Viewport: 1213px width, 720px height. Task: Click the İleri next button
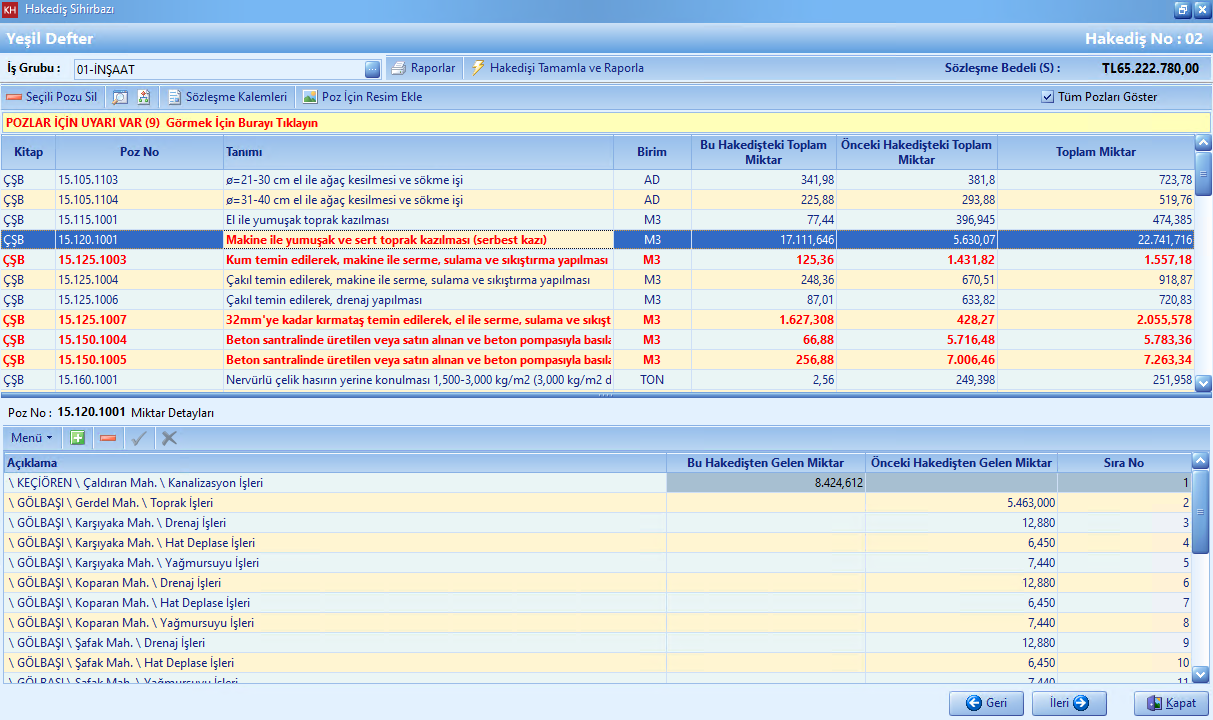[x=1069, y=703]
